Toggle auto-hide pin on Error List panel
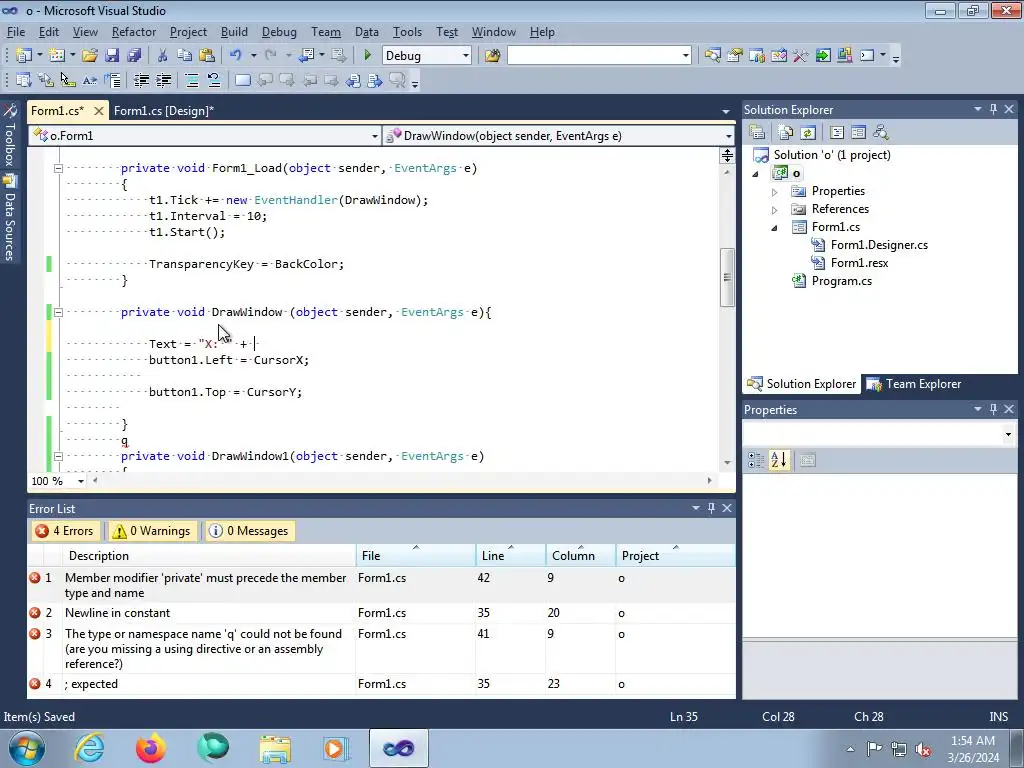This screenshot has height=768, width=1024. (x=711, y=508)
